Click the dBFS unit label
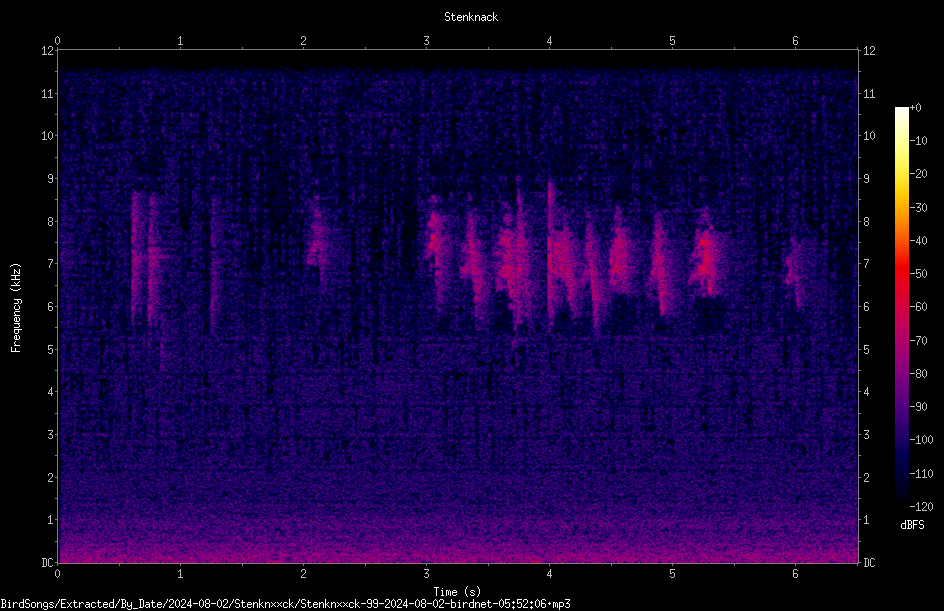The width and height of the screenshot is (944, 611). [x=912, y=525]
